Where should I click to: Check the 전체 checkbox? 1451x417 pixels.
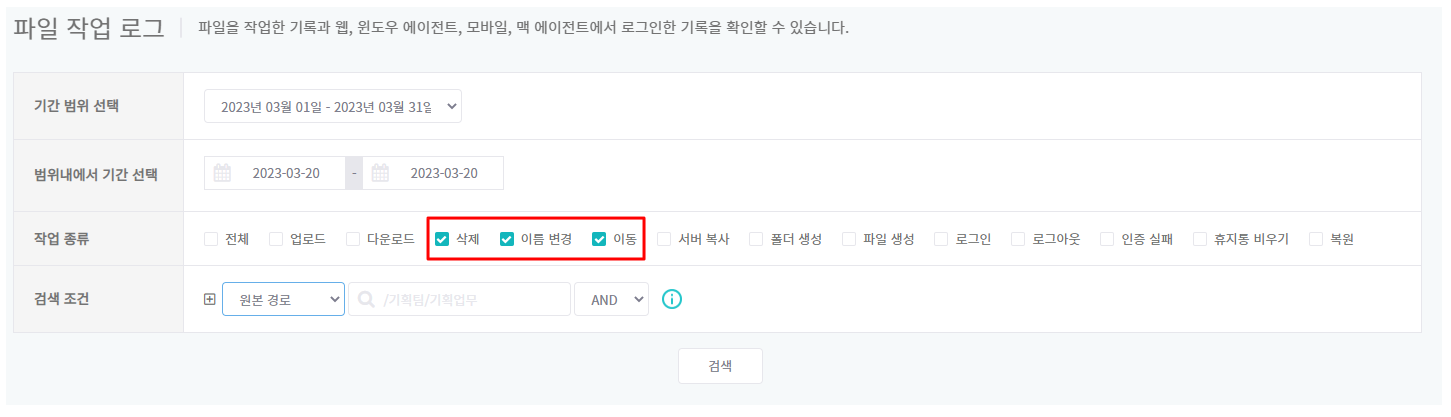click(x=211, y=239)
